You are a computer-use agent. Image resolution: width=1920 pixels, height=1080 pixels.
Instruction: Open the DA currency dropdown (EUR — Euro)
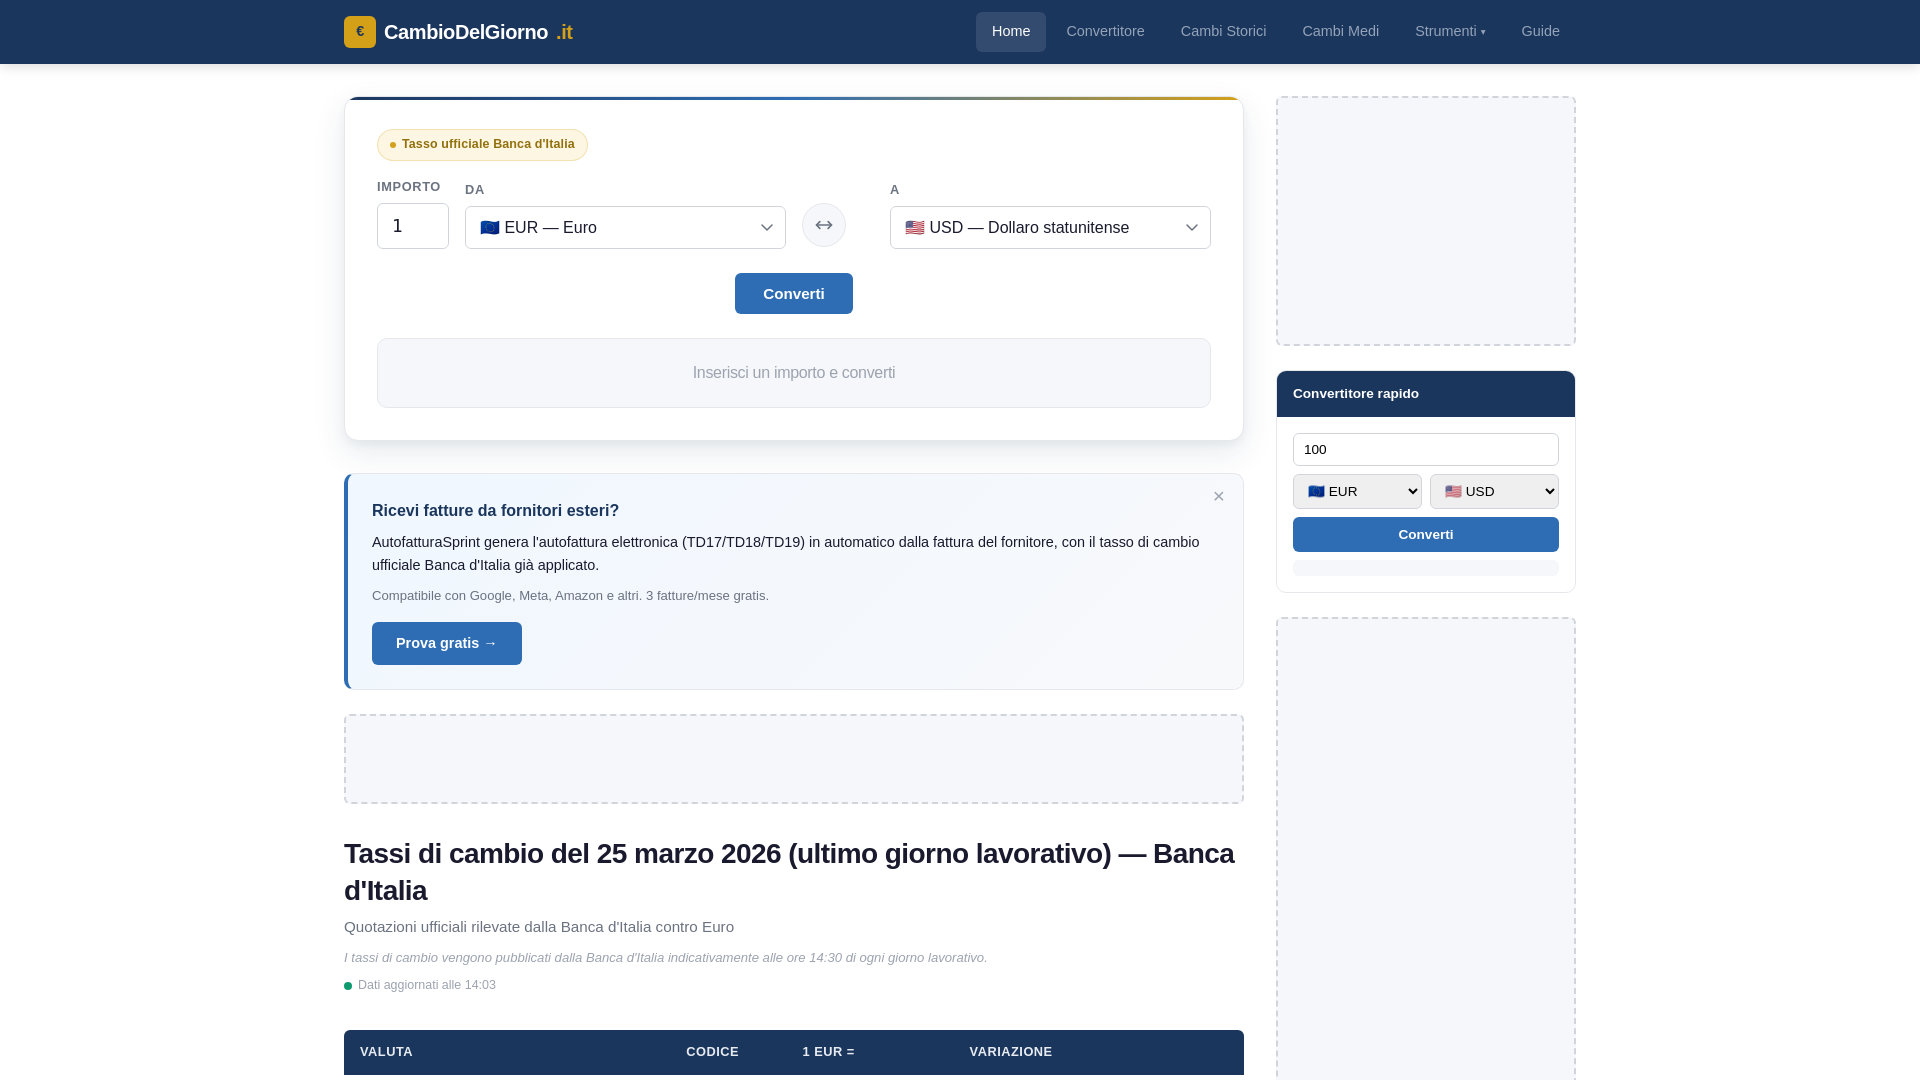tap(625, 228)
